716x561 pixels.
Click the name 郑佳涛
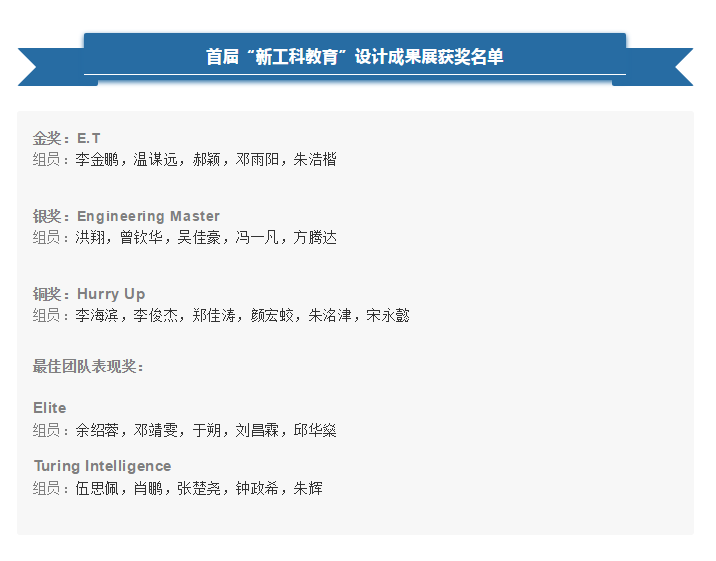213,315
